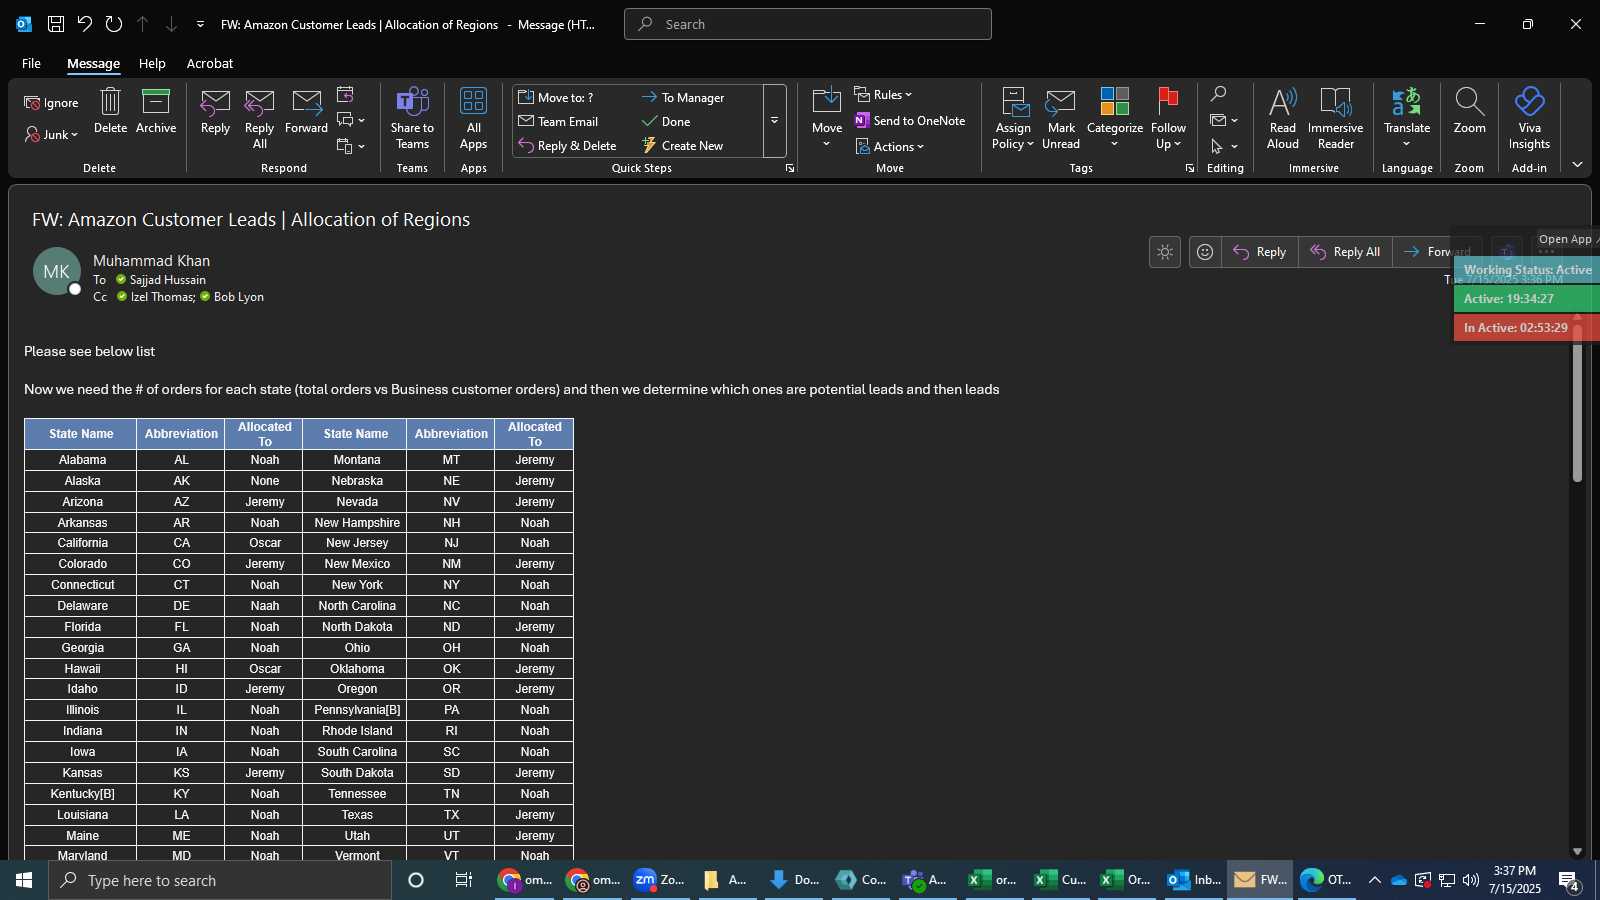The width and height of the screenshot is (1600, 900).
Task: Click the Ignore conversation button
Action: tap(51, 103)
